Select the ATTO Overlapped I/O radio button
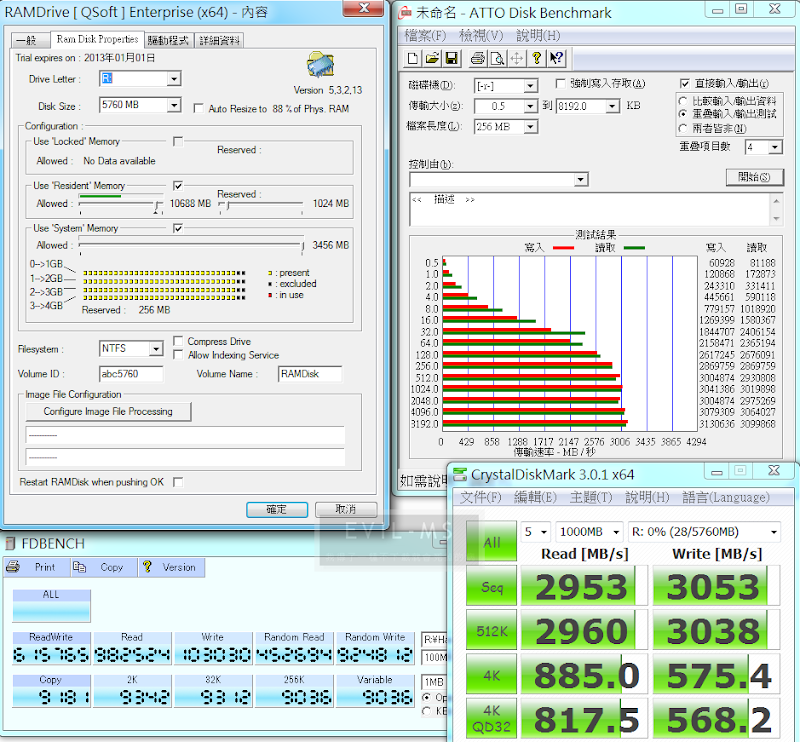800x742 pixels. pos(683,114)
